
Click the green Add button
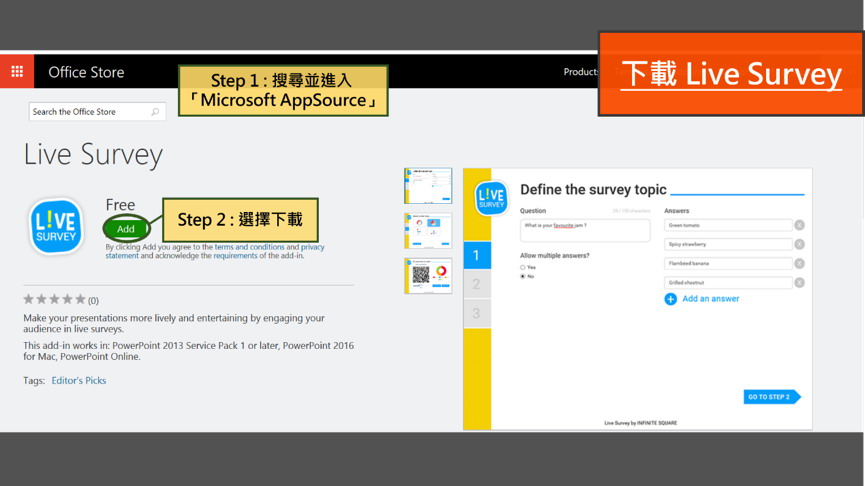pos(126,228)
